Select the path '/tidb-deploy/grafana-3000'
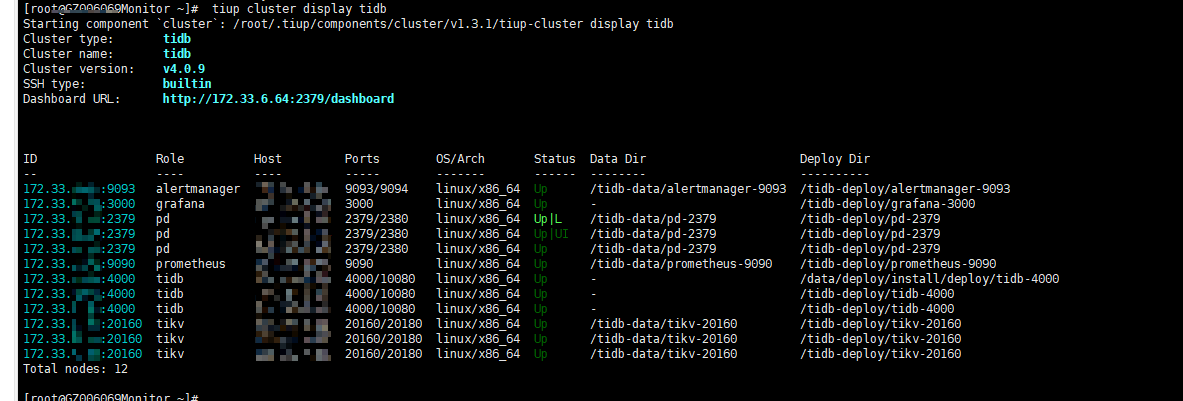Viewport: 1183px width, 401px height. [x=887, y=204]
